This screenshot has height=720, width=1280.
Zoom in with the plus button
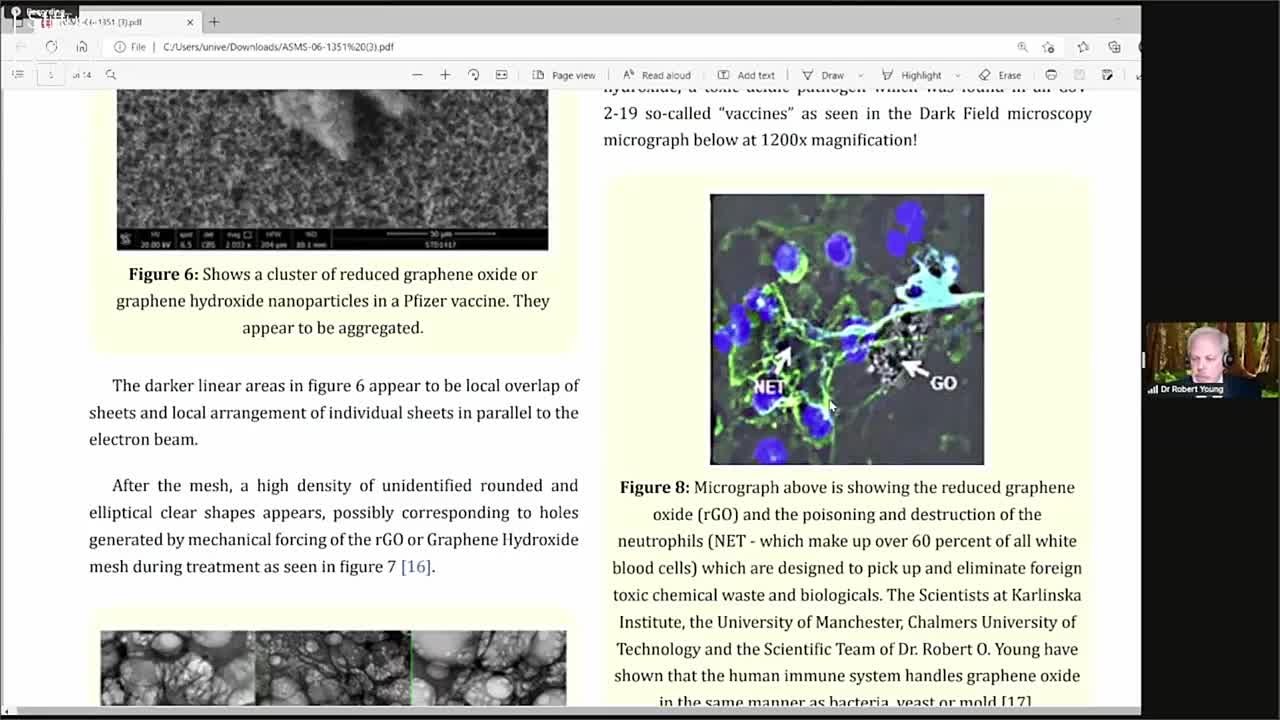[445, 75]
